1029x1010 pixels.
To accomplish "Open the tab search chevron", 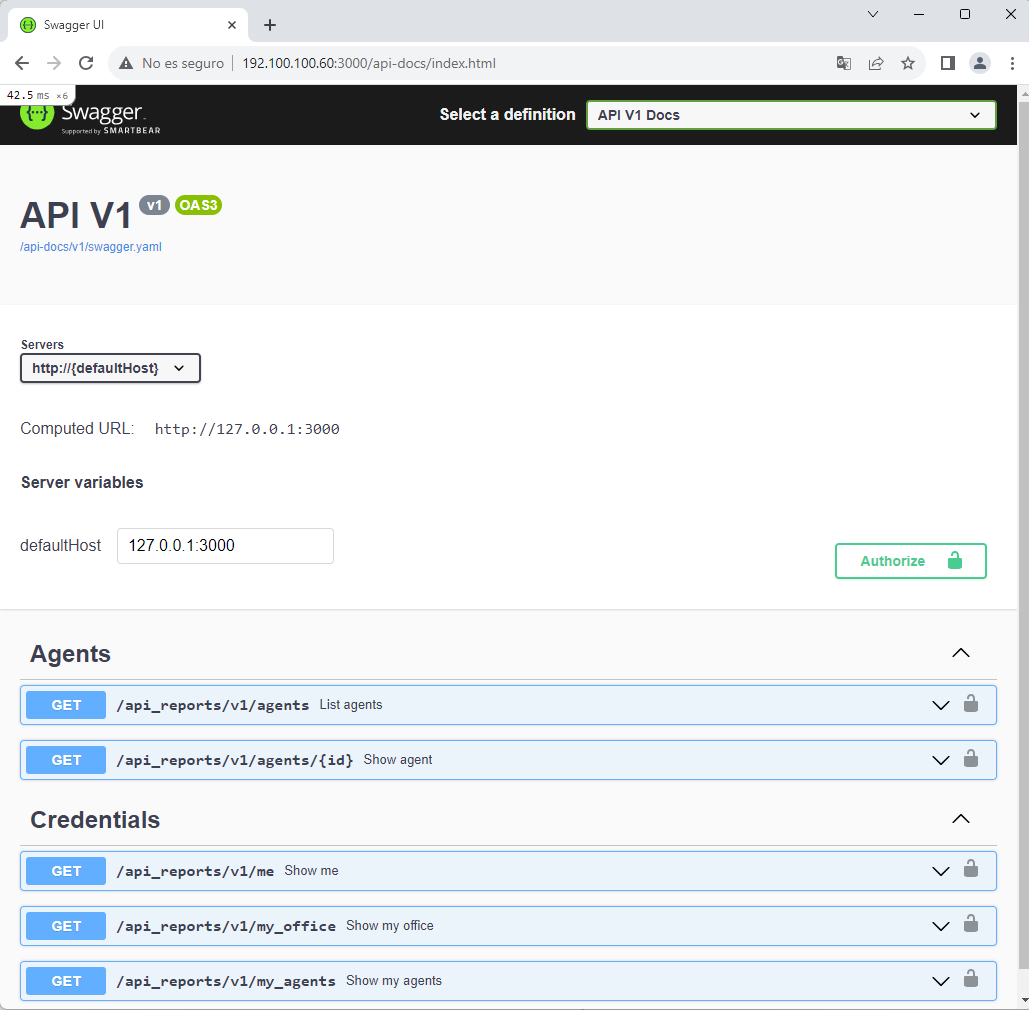I will (x=873, y=14).
